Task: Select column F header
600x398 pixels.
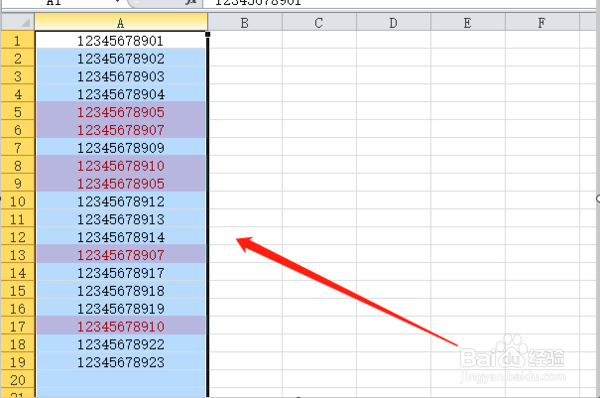Action: point(542,23)
